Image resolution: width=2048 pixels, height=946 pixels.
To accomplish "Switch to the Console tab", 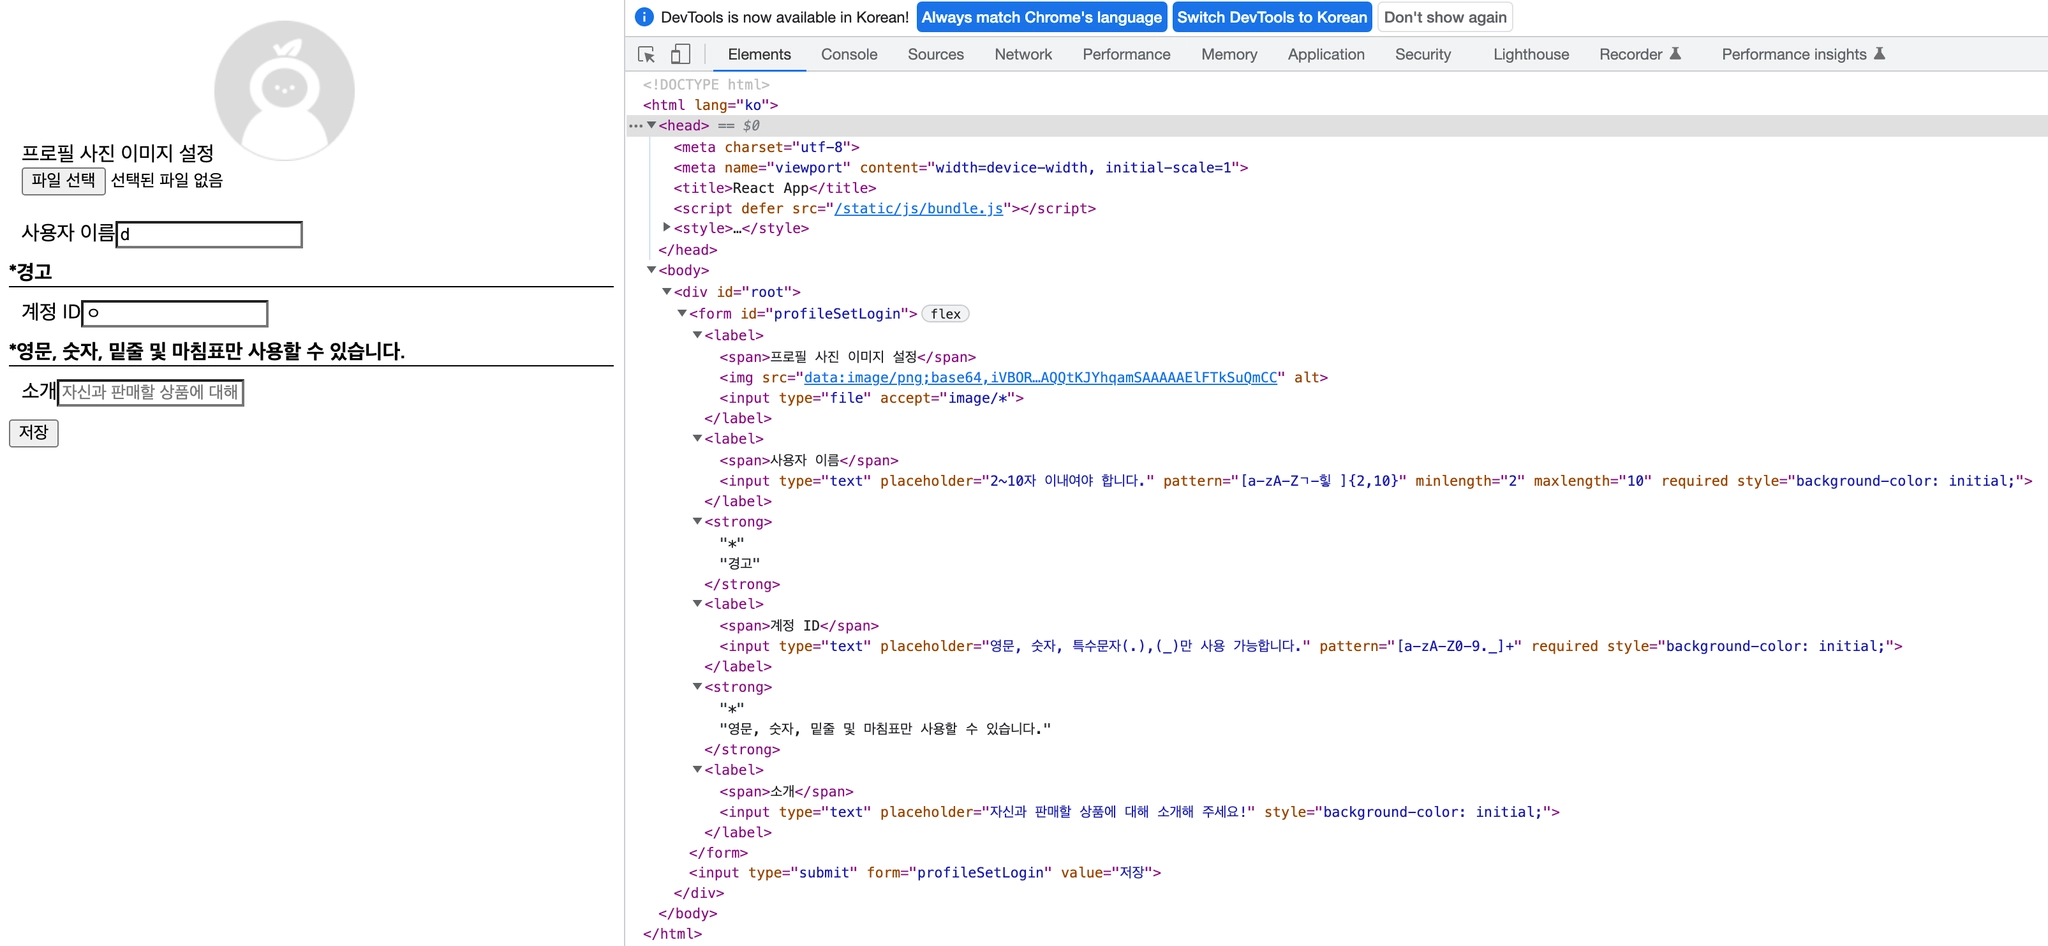I will point(848,54).
